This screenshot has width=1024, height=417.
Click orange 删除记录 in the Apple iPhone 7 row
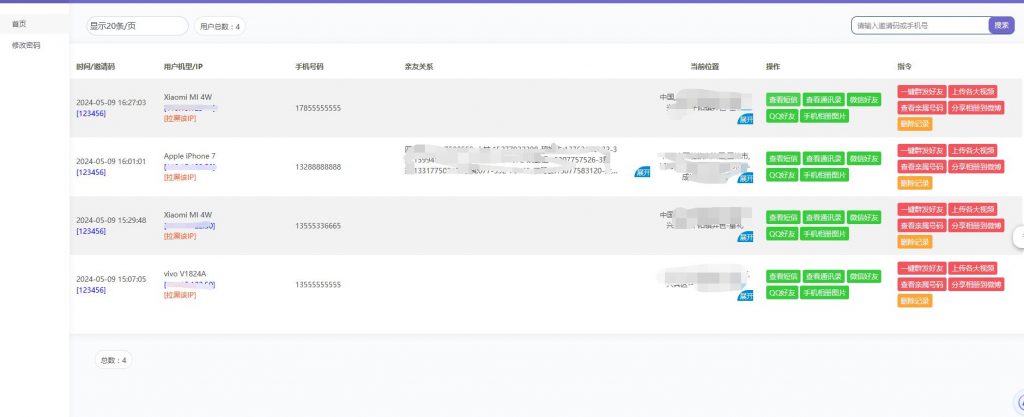click(x=914, y=183)
